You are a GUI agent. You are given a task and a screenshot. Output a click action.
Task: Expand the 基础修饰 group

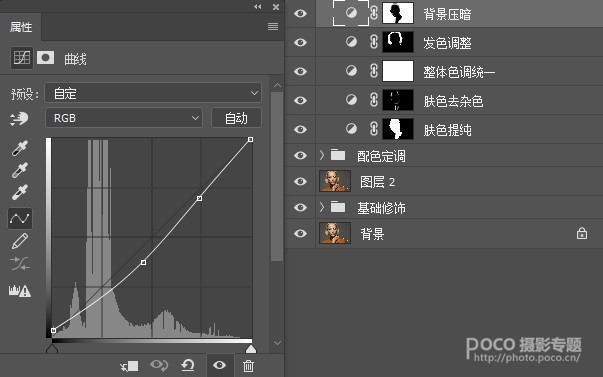322,207
